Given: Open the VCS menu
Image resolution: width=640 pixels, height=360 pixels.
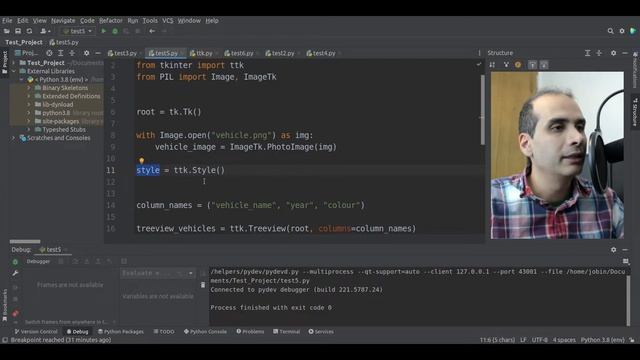Looking at the screenshot, I should 167,20.
